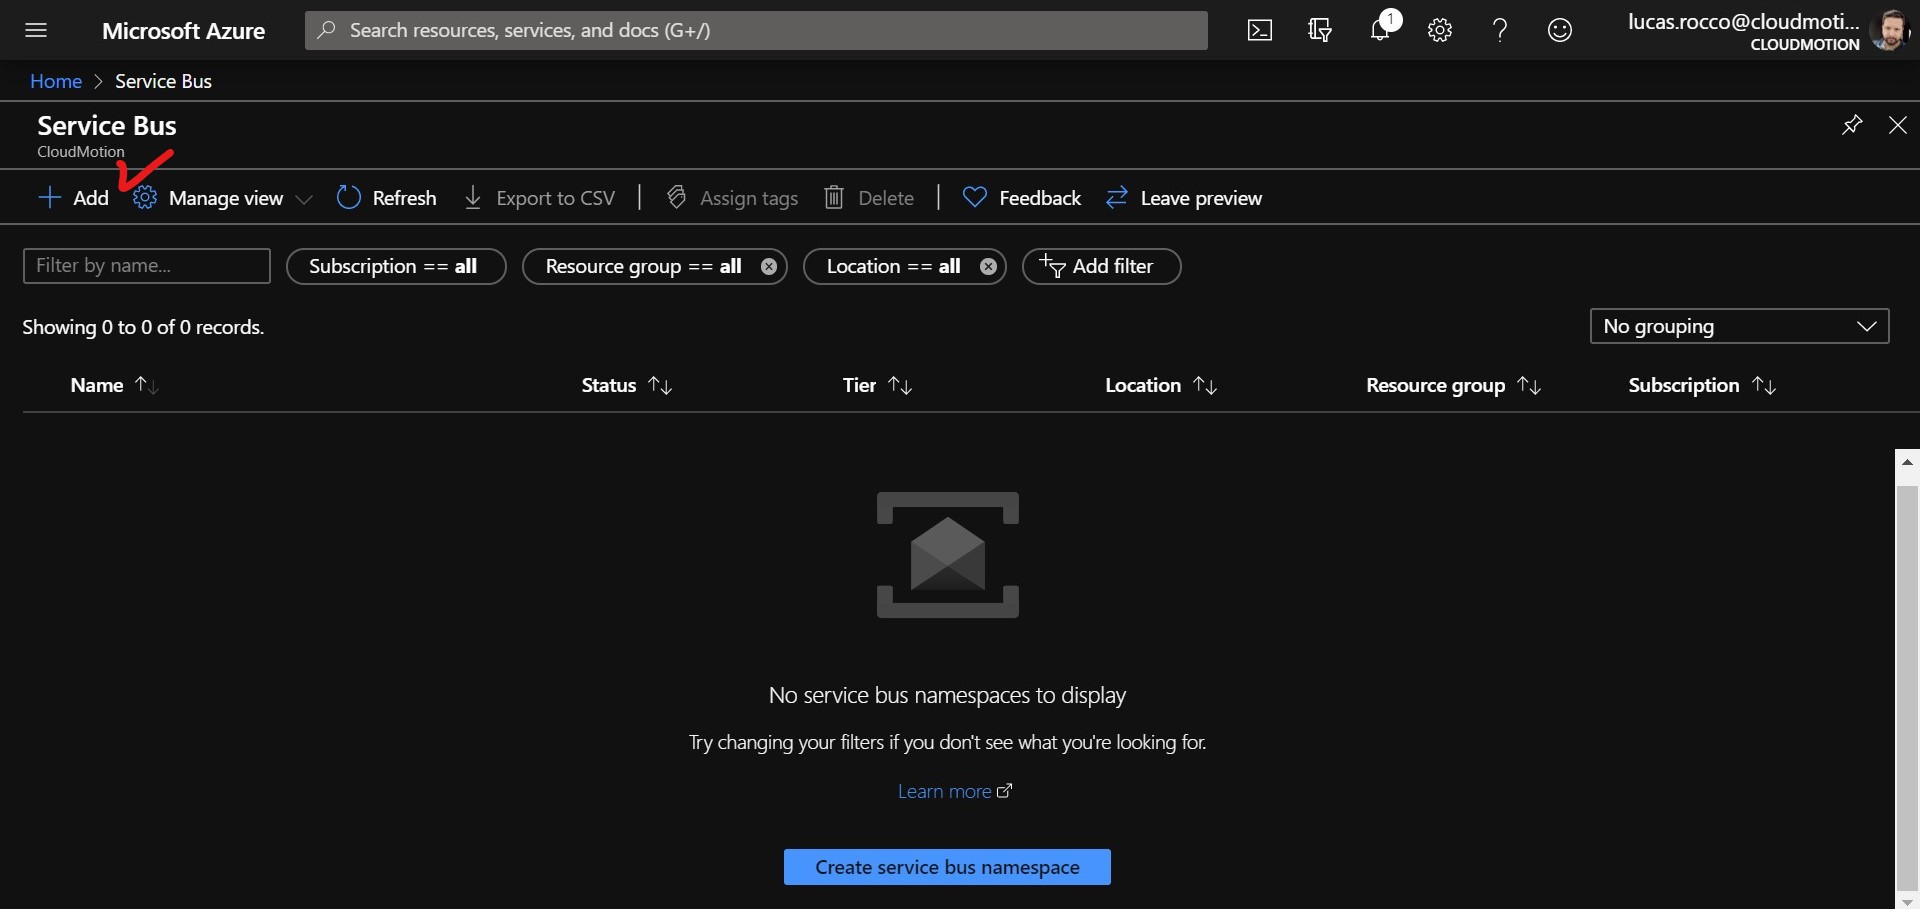Open the feedback smiley icon
Viewport: 1920px width, 909px height.
1560,30
